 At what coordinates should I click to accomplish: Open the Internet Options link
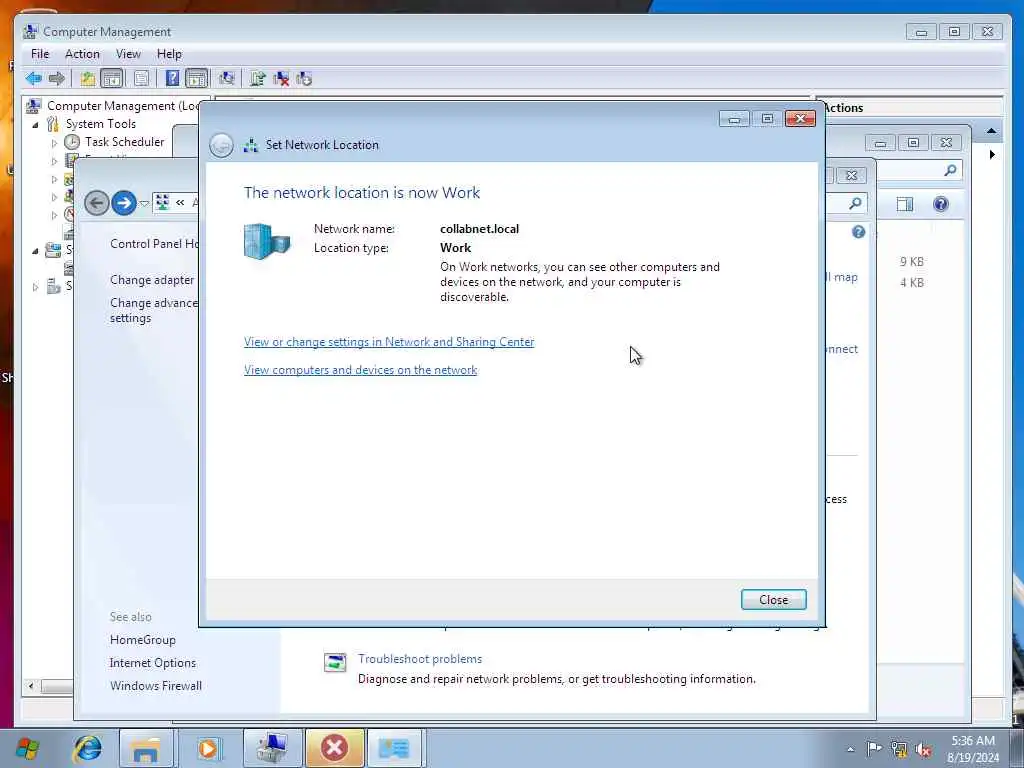click(153, 663)
